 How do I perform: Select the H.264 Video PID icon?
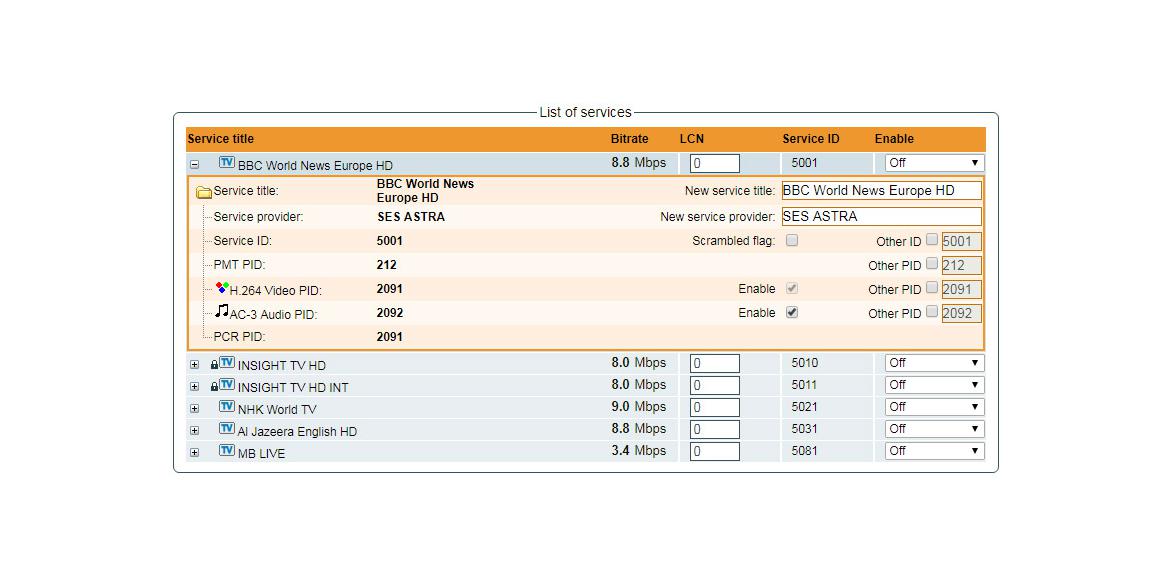[222, 286]
